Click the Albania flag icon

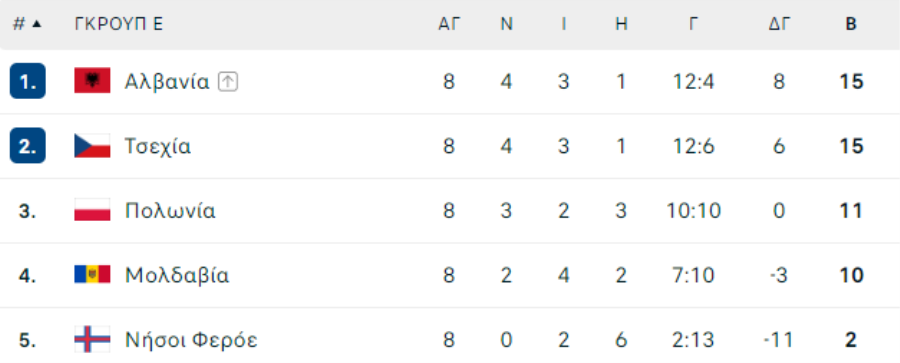click(92, 81)
